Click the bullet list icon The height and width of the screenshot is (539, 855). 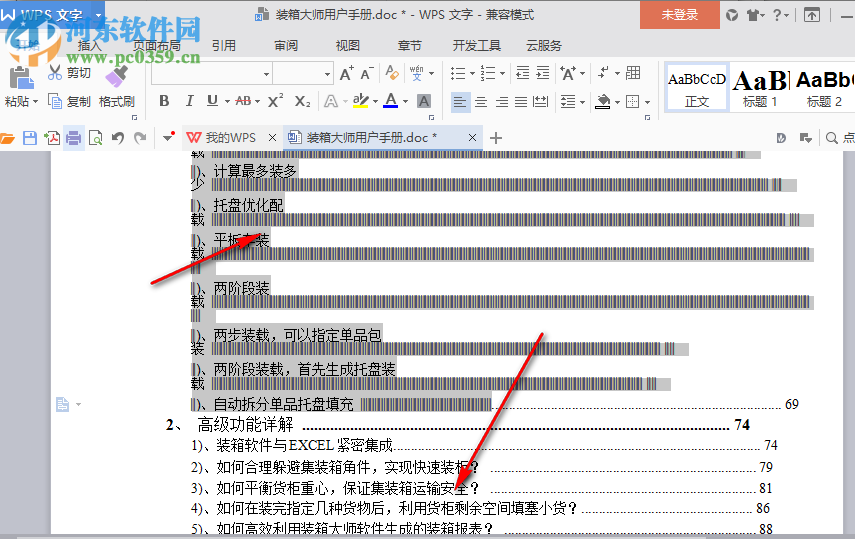click(x=458, y=73)
